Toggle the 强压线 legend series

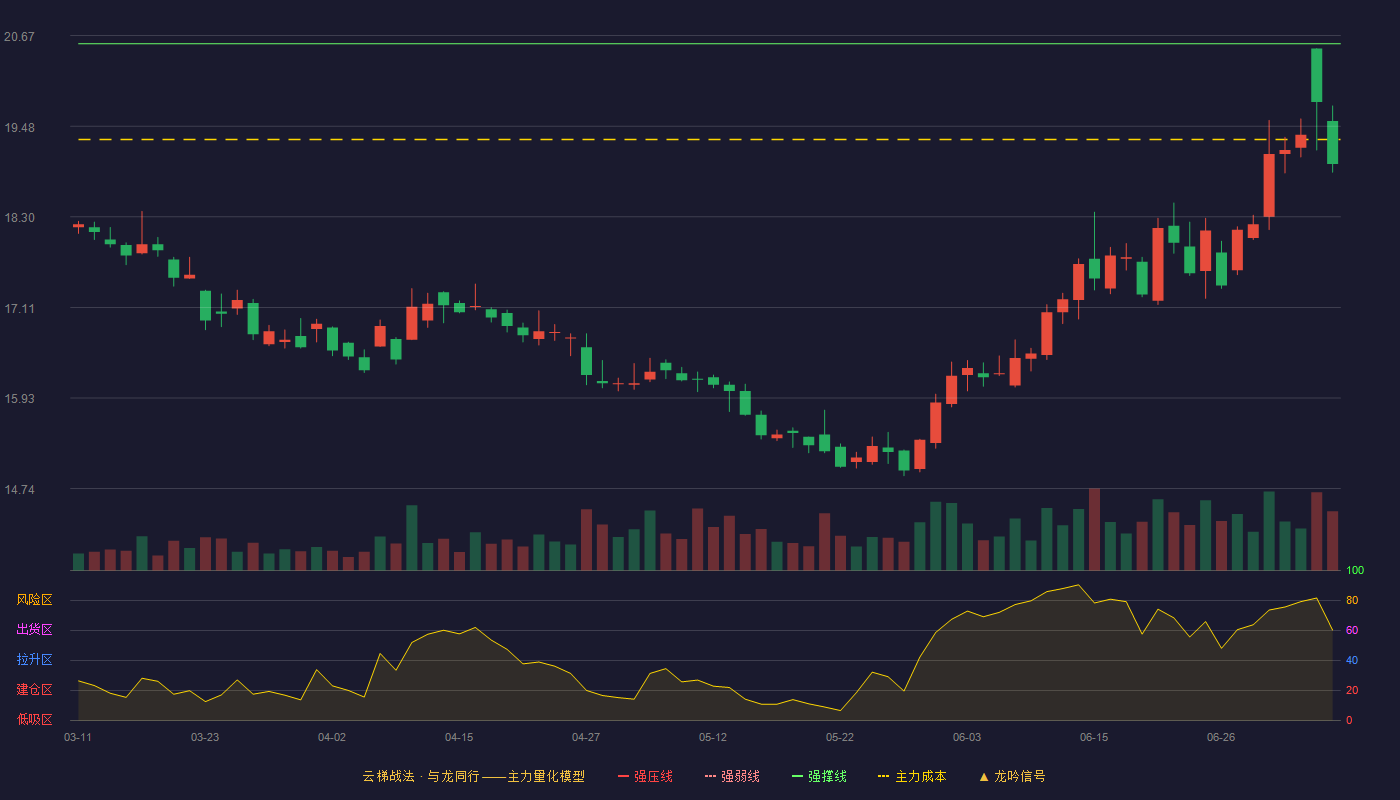tap(645, 776)
